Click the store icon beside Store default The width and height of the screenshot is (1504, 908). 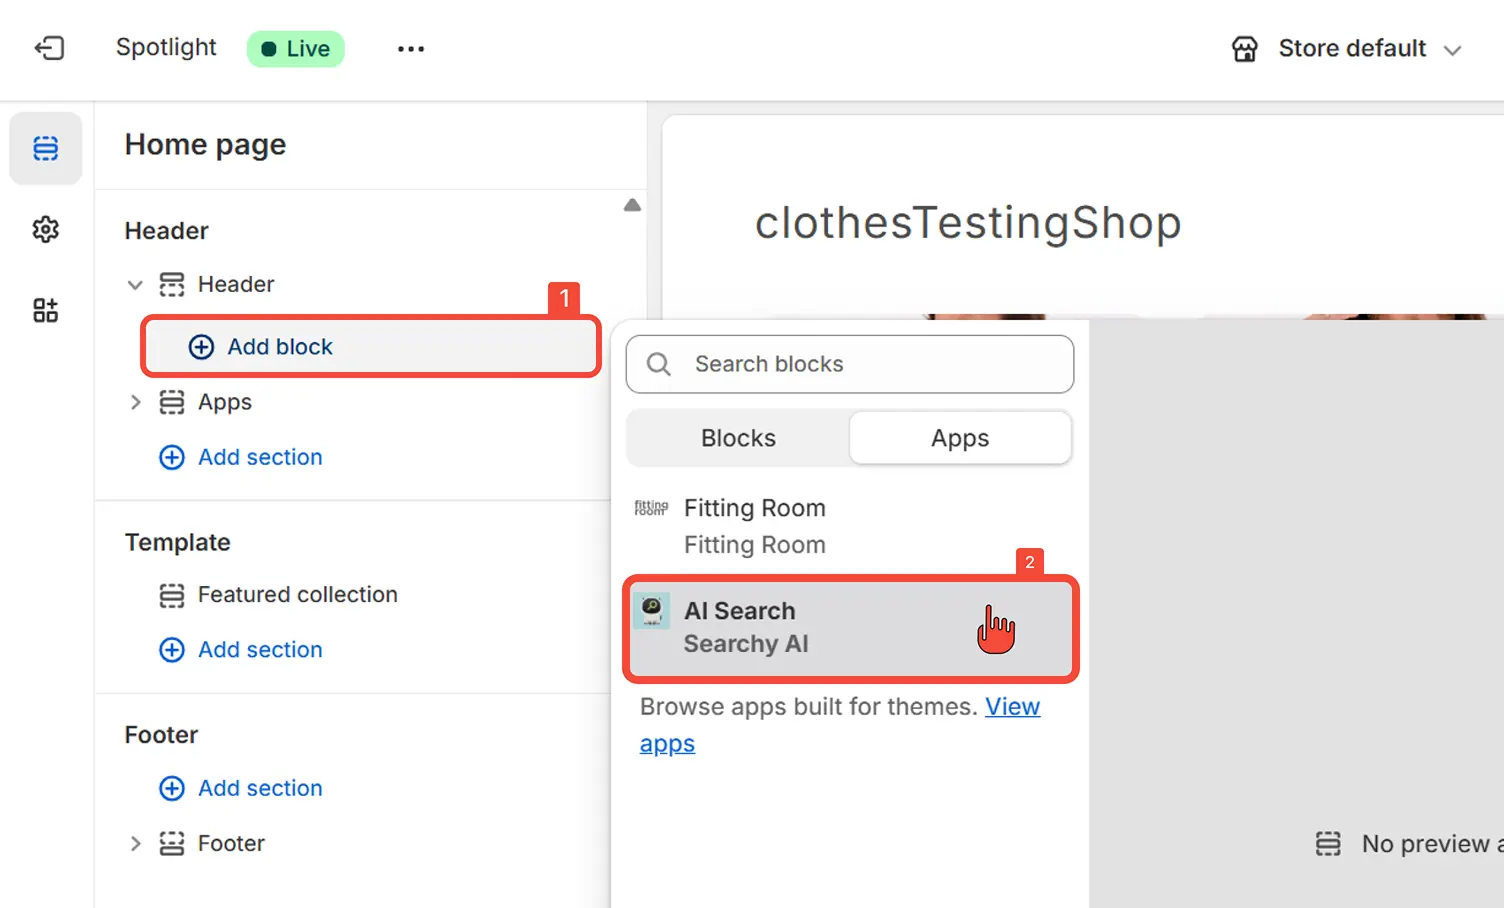1244,49
